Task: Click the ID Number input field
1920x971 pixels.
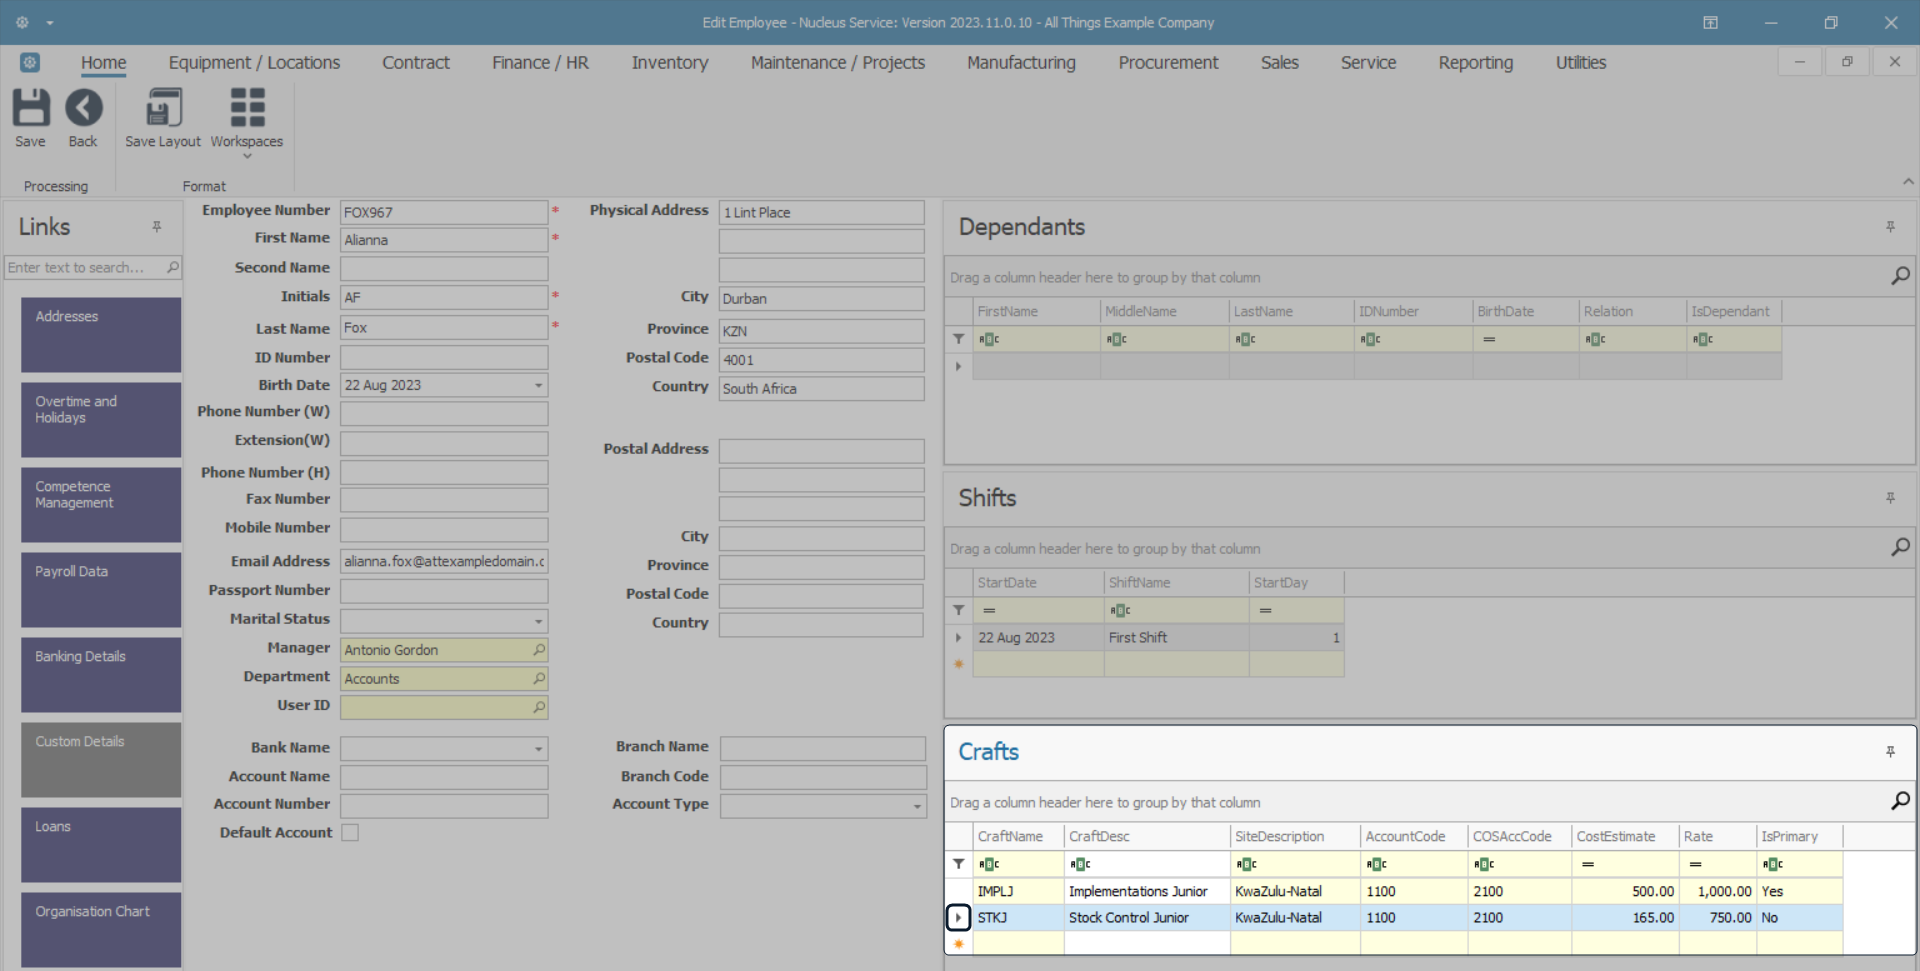Action: [x=444, y=358]
